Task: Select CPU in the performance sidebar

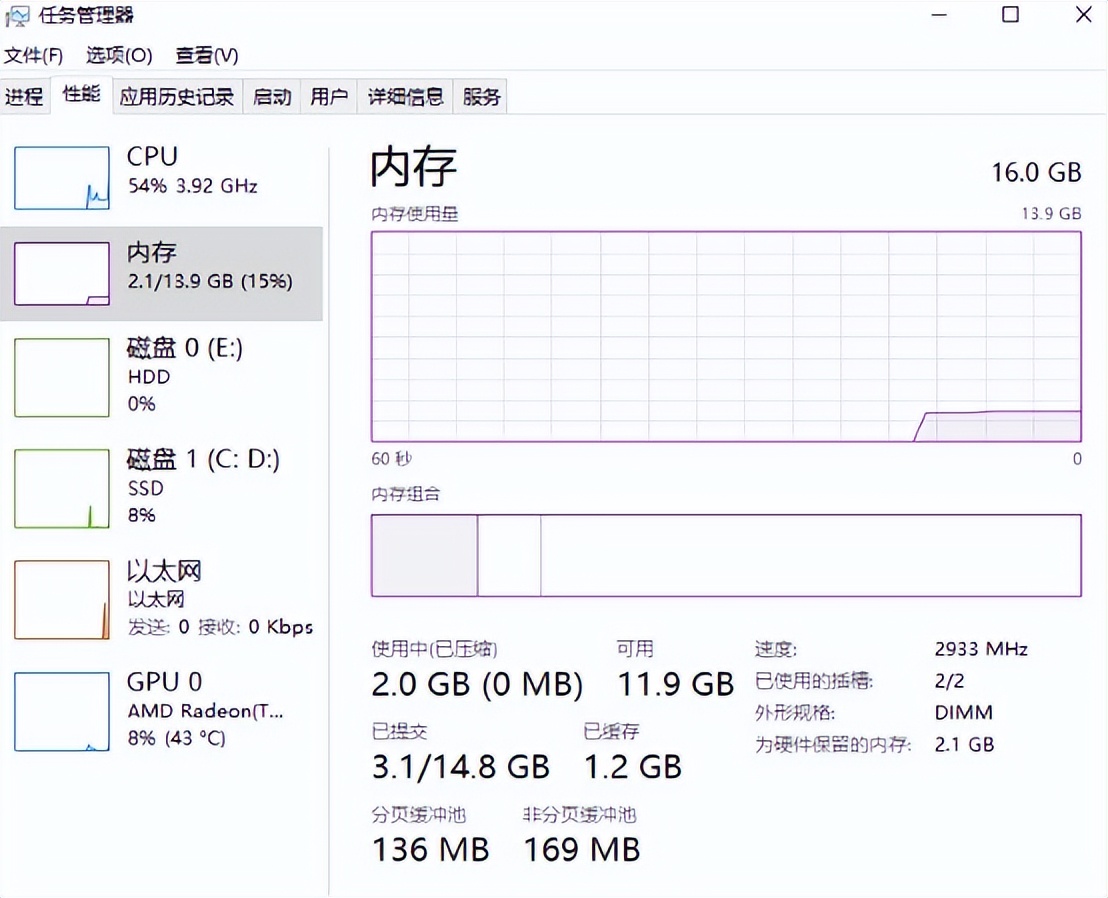Action: click(x=160, y=175)
